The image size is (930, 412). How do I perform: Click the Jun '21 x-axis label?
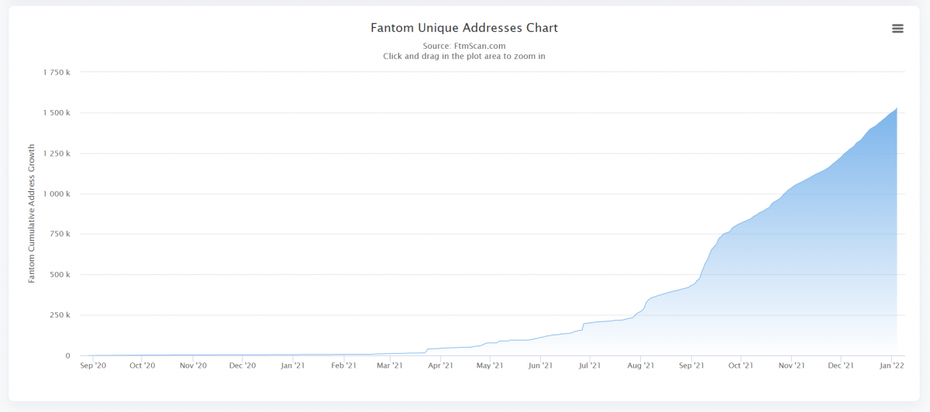coord(540,366)
